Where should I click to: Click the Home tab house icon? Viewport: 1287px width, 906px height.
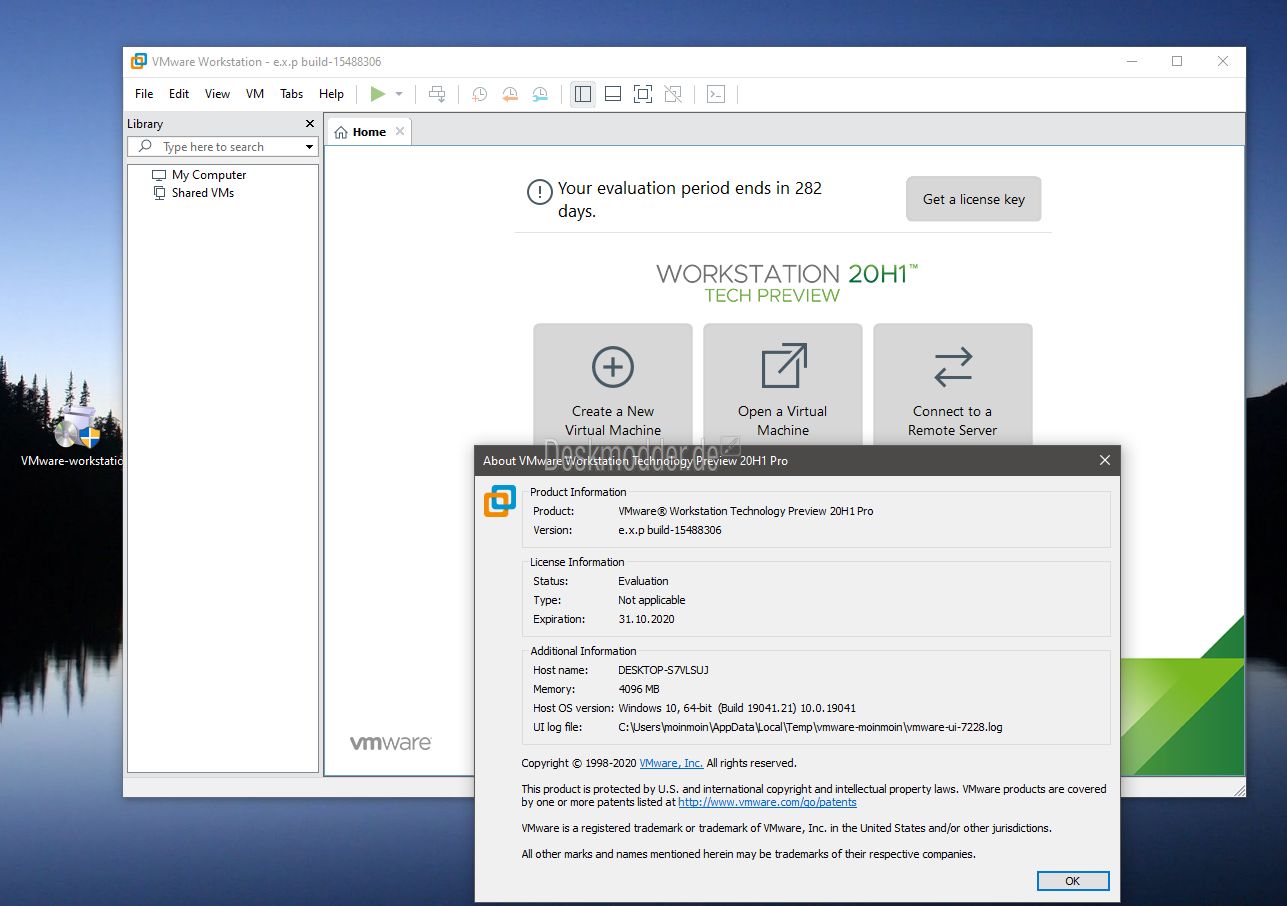pyautogui.click(x=341, y=132)
